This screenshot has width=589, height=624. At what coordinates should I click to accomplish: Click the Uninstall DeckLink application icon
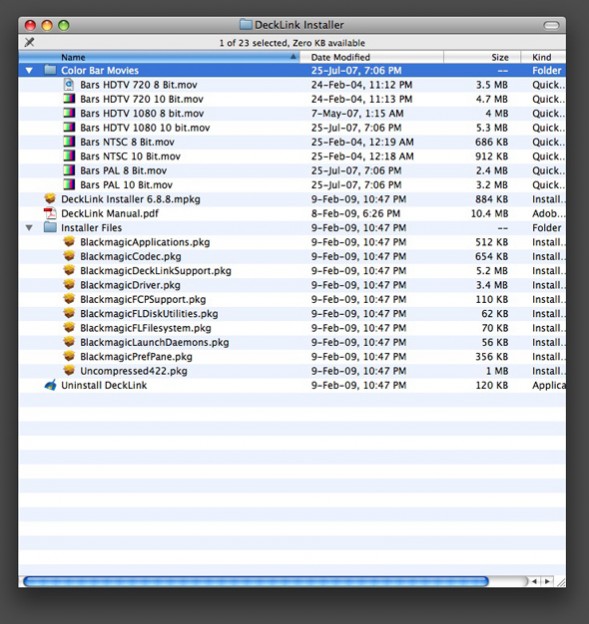point(50,385)
